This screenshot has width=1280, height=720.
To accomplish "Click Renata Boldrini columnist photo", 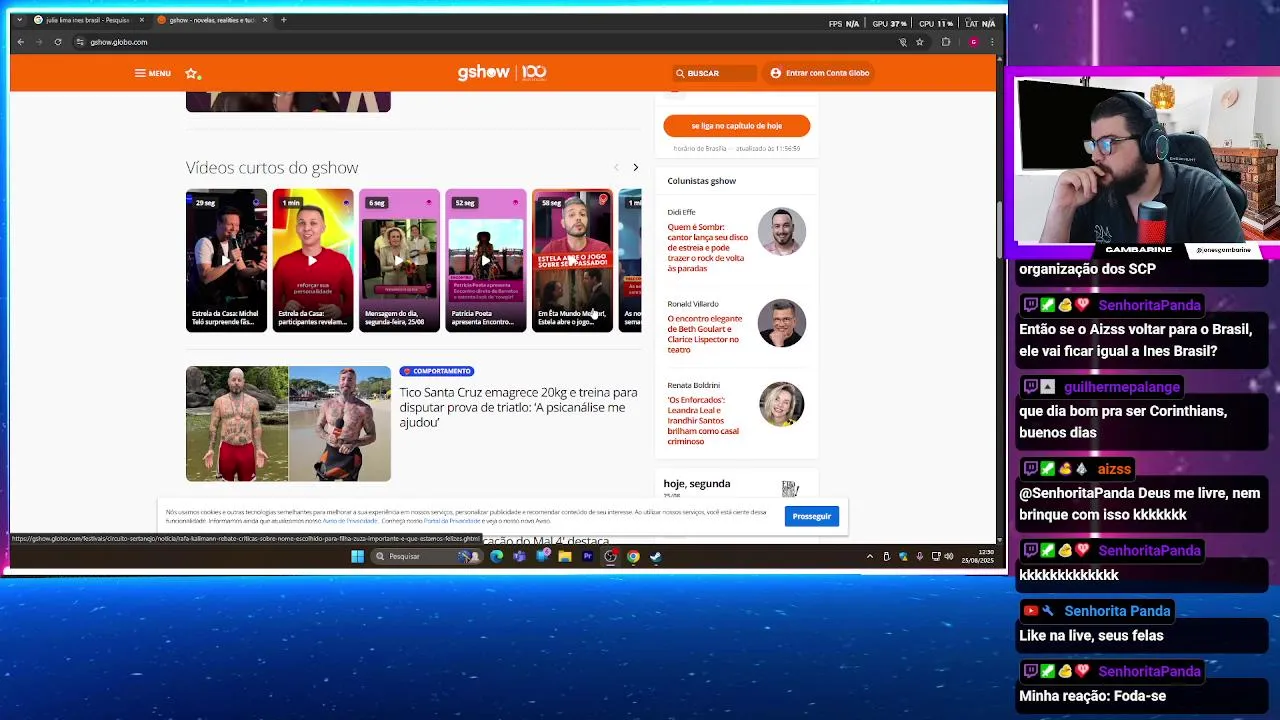I will [x=781, y=405].
